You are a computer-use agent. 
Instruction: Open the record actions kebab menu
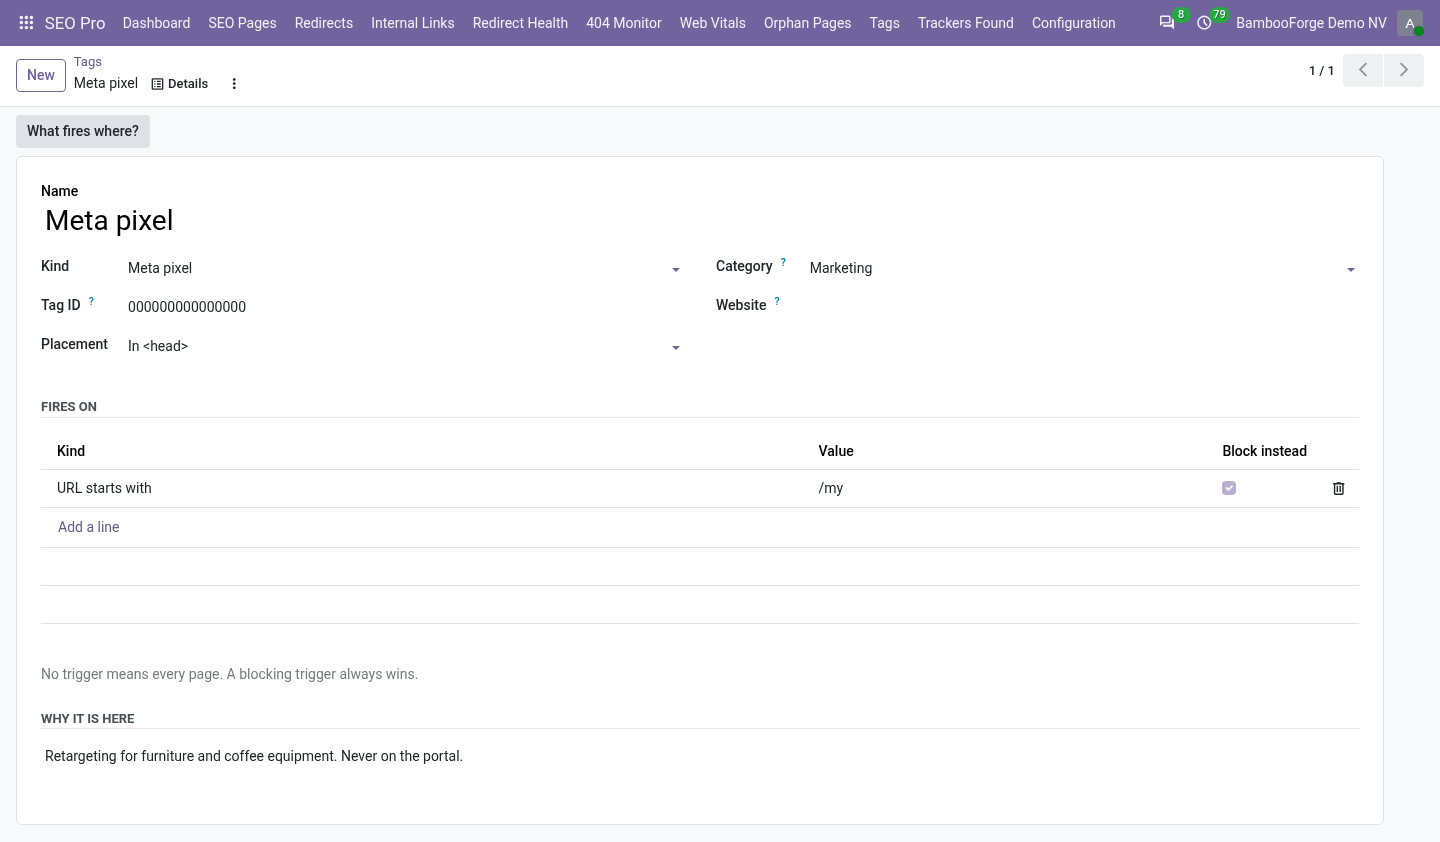tap(234, 84)
